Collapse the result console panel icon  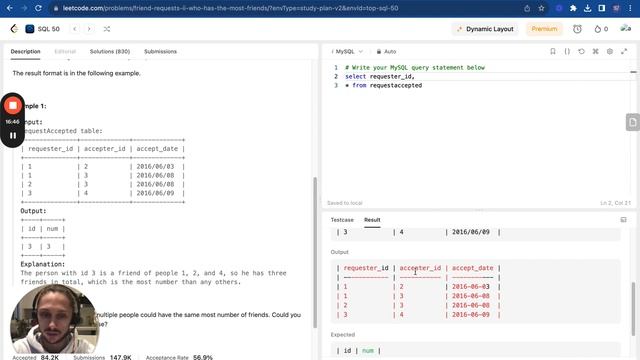tap(624, 220)
